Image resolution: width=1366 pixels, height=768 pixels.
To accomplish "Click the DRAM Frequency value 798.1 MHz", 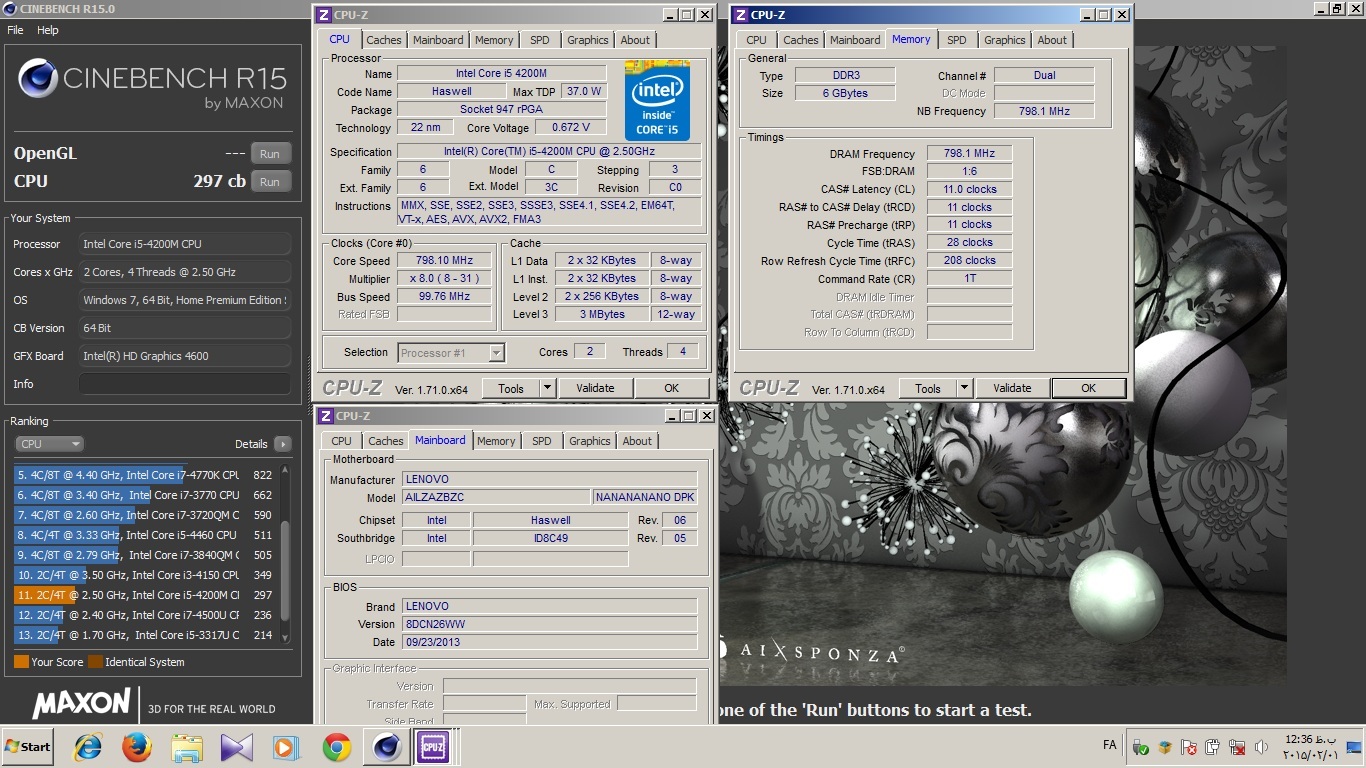I will tap(969, 154).
